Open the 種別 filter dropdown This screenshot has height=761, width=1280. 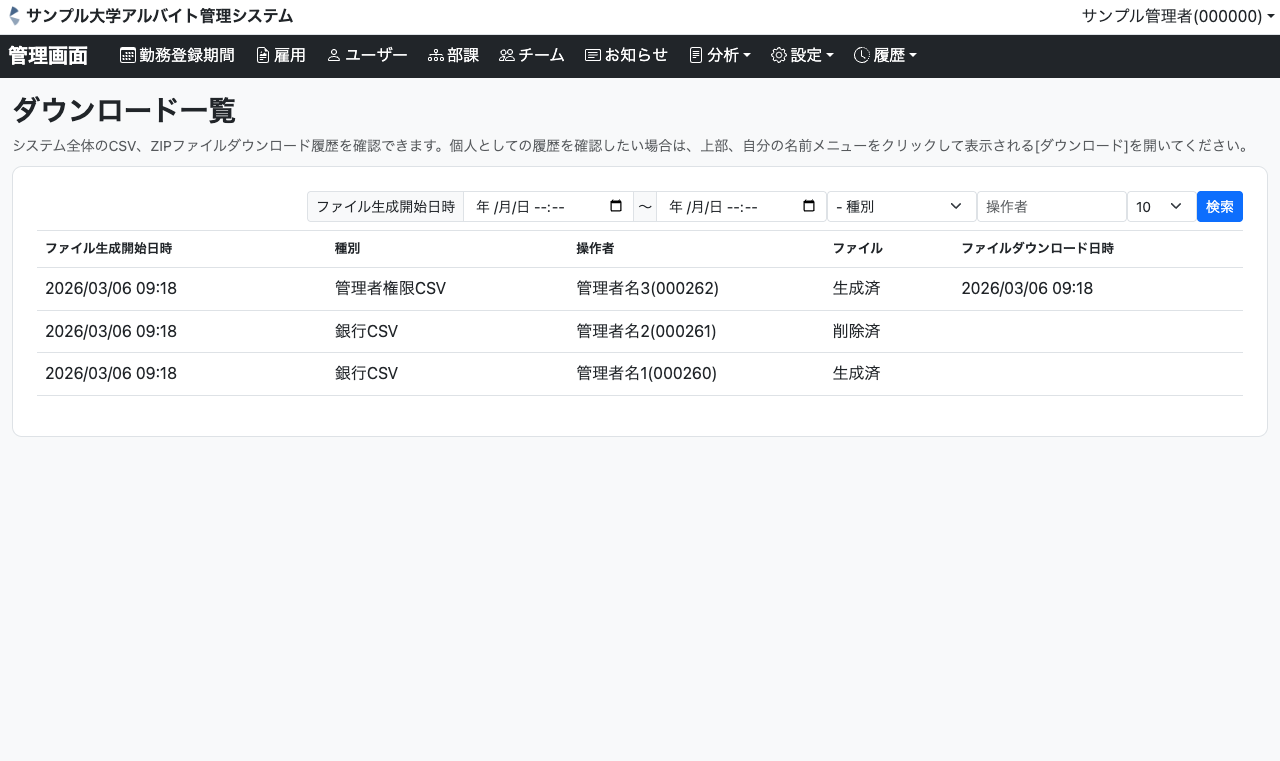(901, 207)
